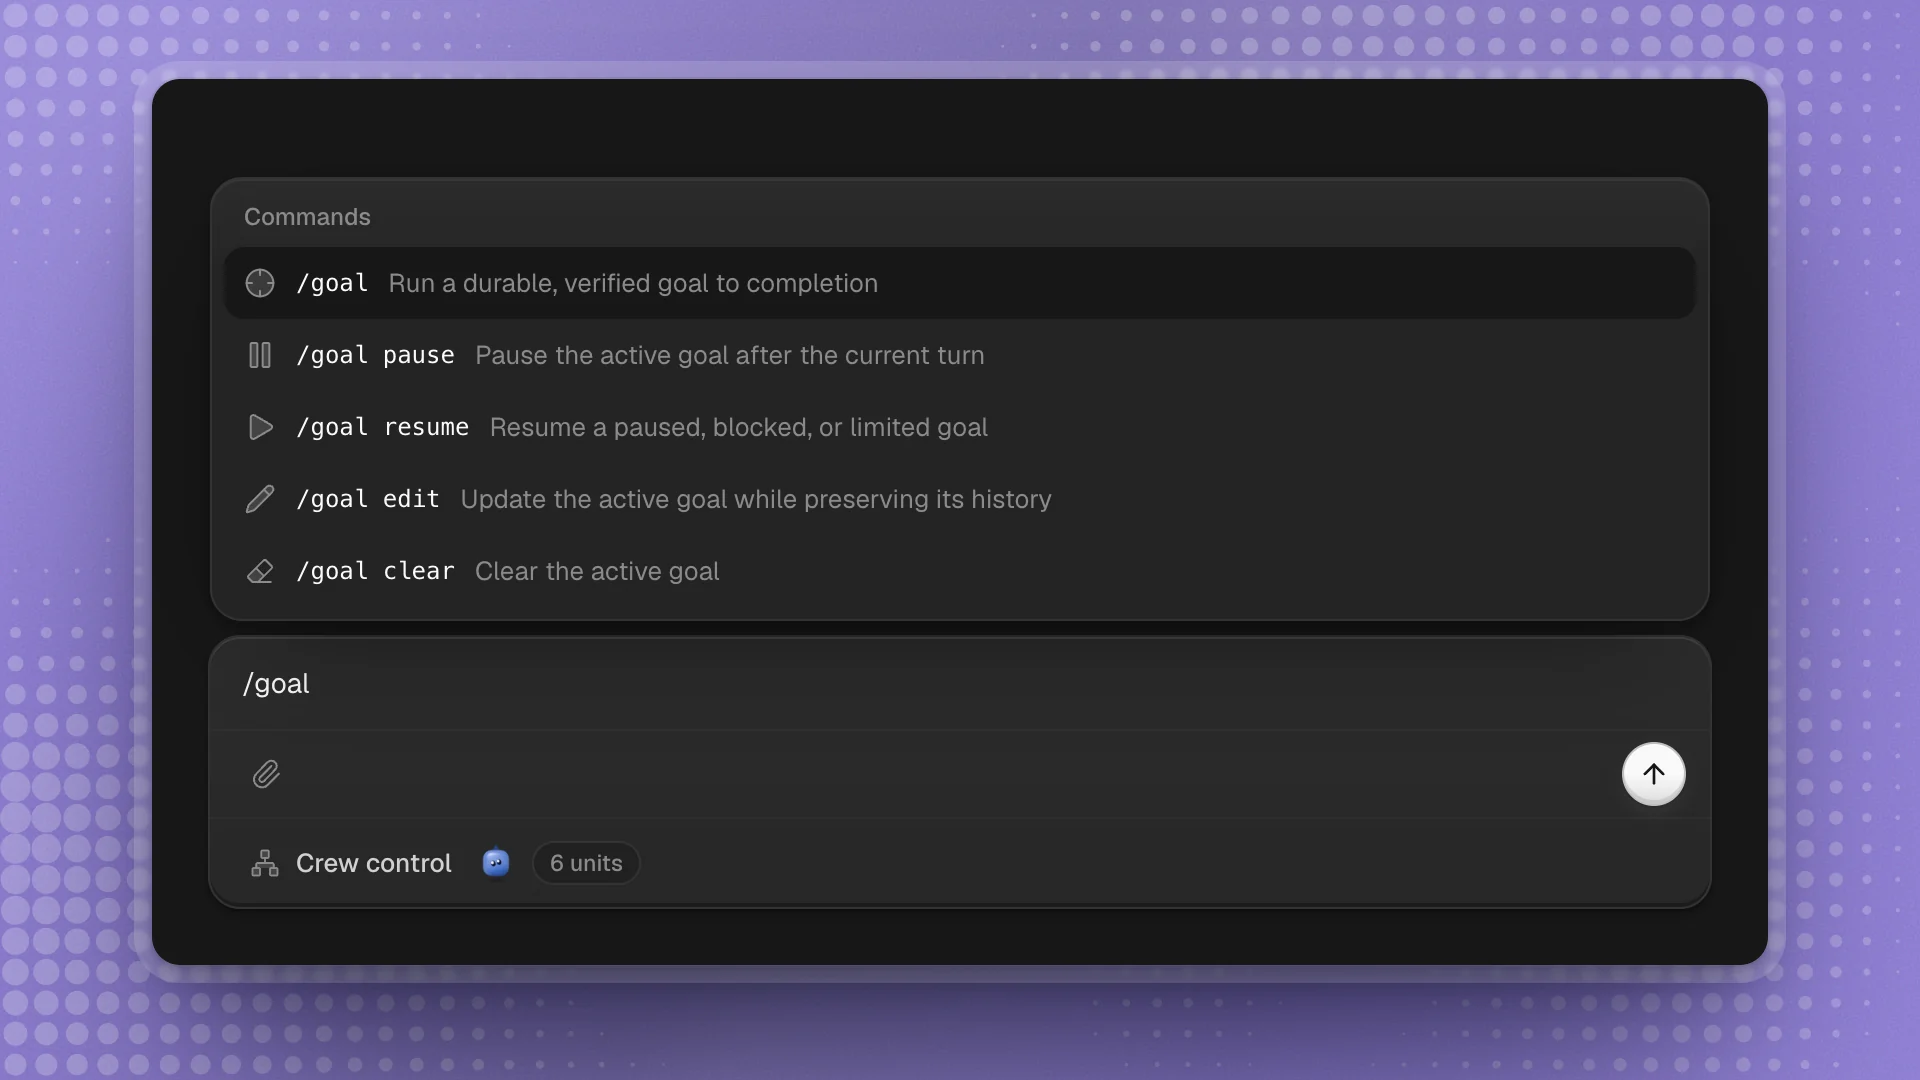The height and width of the screenshot is (1080, 1920).
Task: Click the Crew control hierarchy icon
Action: click(265, 863)
